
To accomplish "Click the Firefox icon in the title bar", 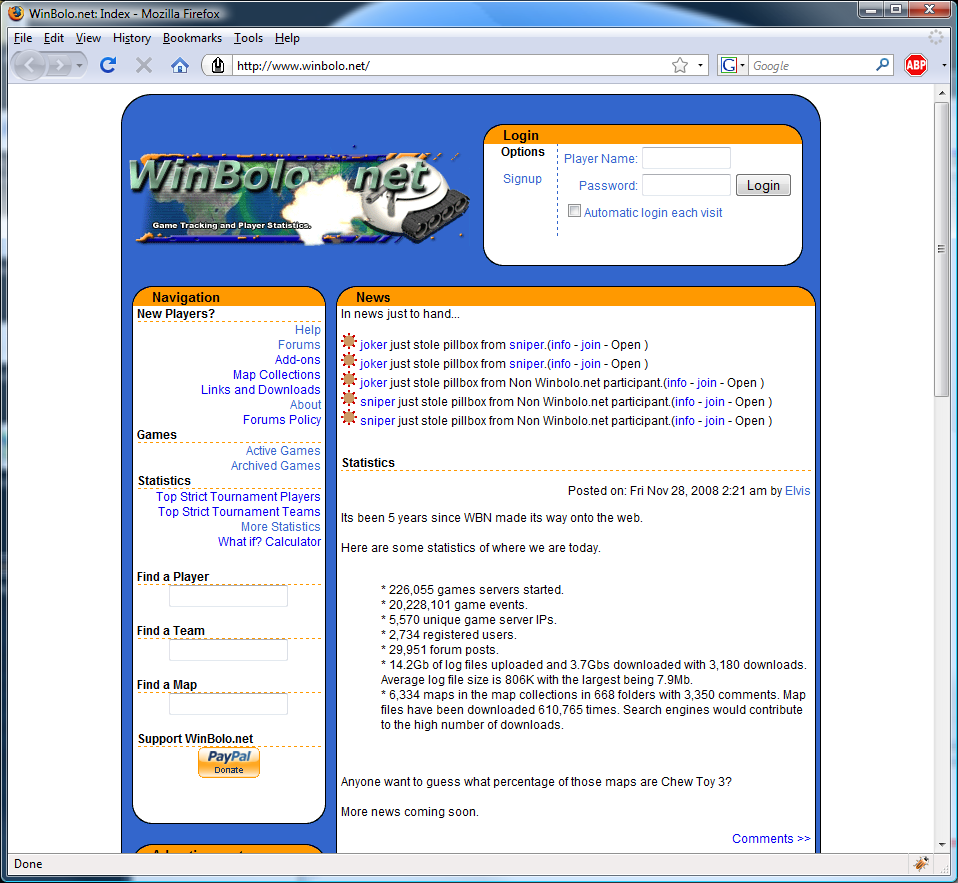I will pyautogui.click(x=15, y=13).
